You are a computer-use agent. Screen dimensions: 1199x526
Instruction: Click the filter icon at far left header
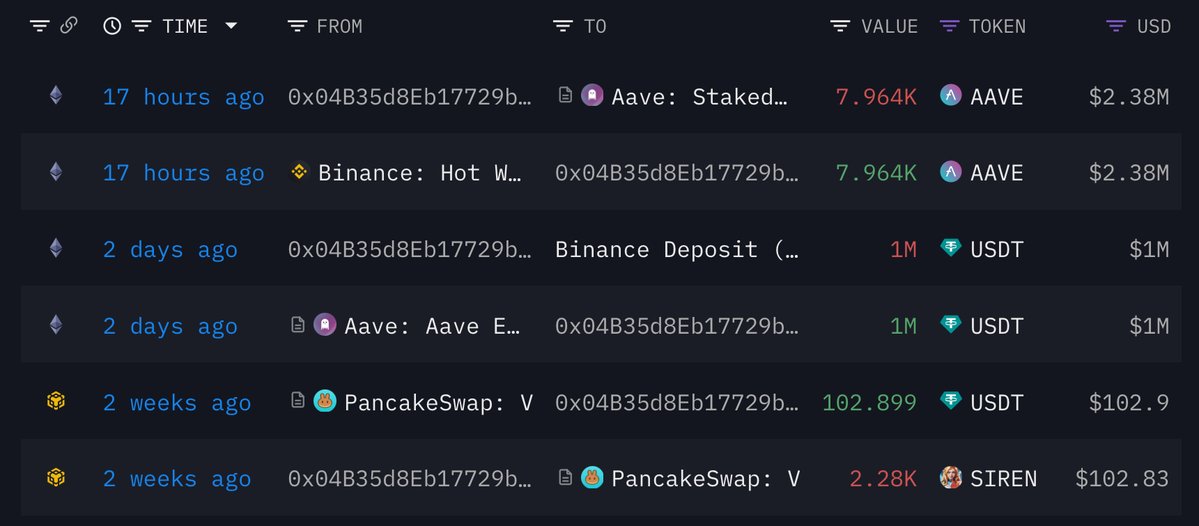[39, 27]
